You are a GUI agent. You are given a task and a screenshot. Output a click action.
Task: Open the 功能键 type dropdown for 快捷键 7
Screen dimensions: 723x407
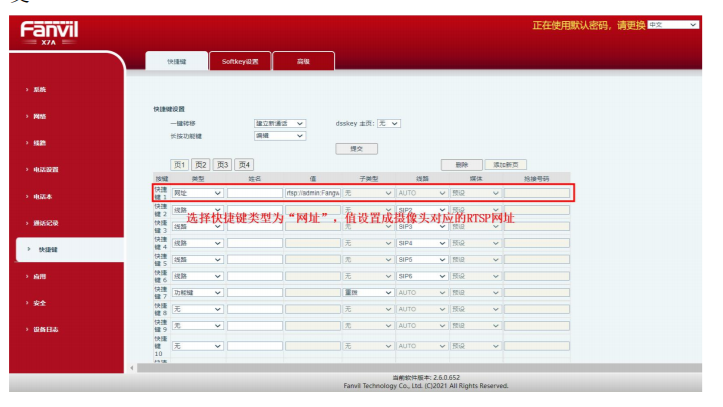point(197,293)
